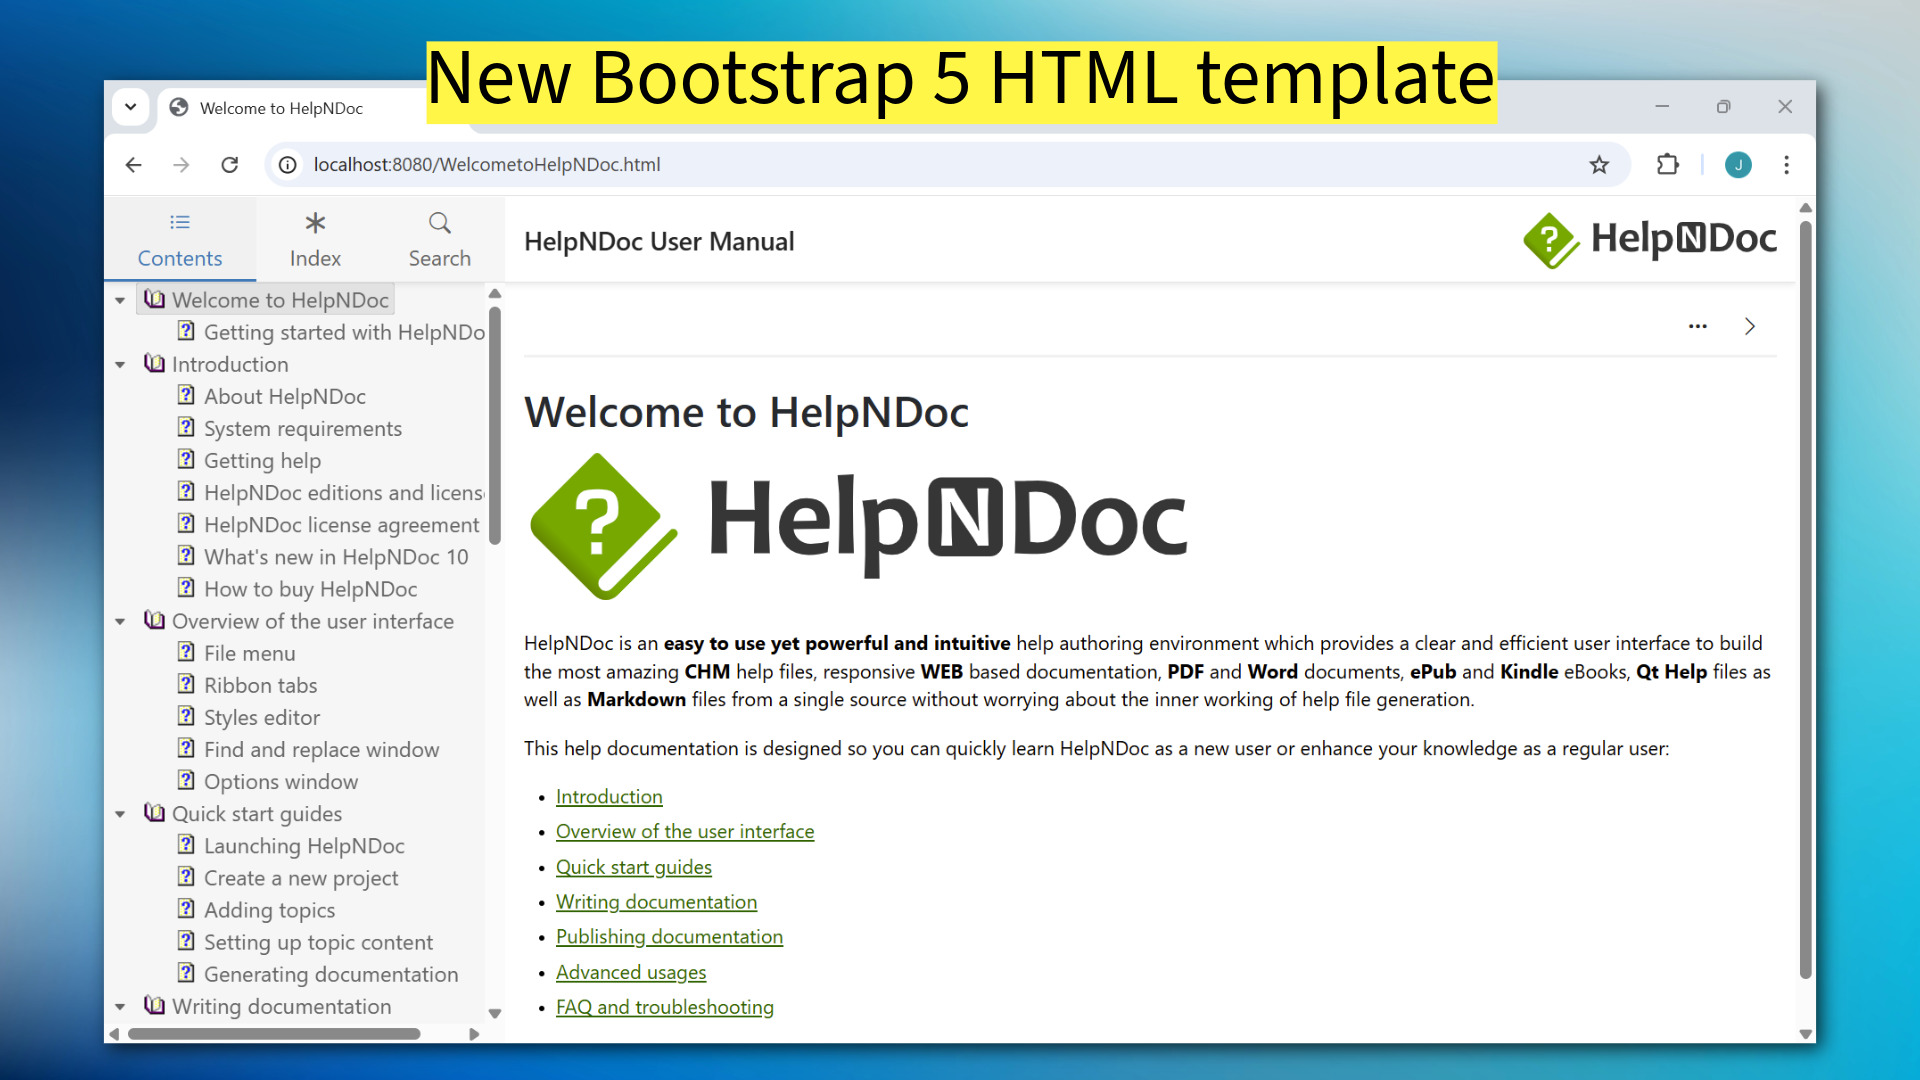Click the topic icon beside File menu
This screenshot has height=1080, width=1920.
click(186, 652)
